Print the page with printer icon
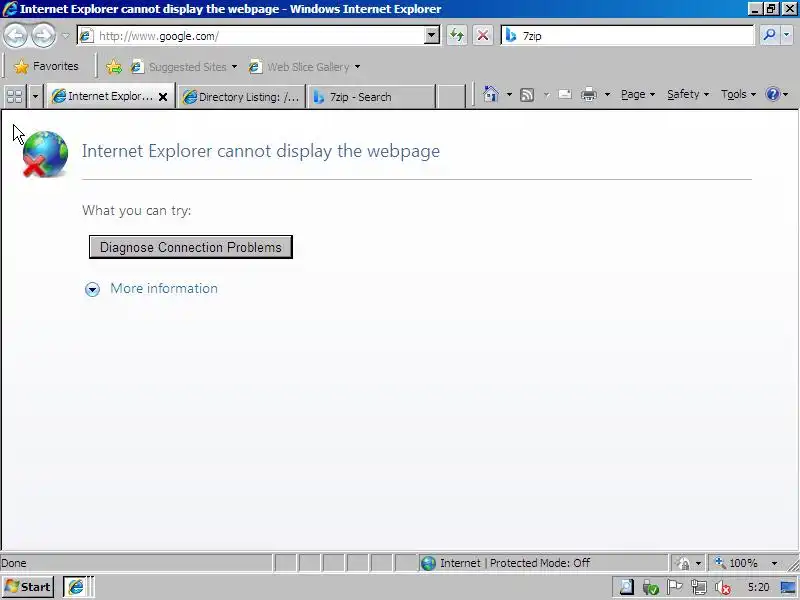Screen dimensions: 800x600 pos(589,94)
